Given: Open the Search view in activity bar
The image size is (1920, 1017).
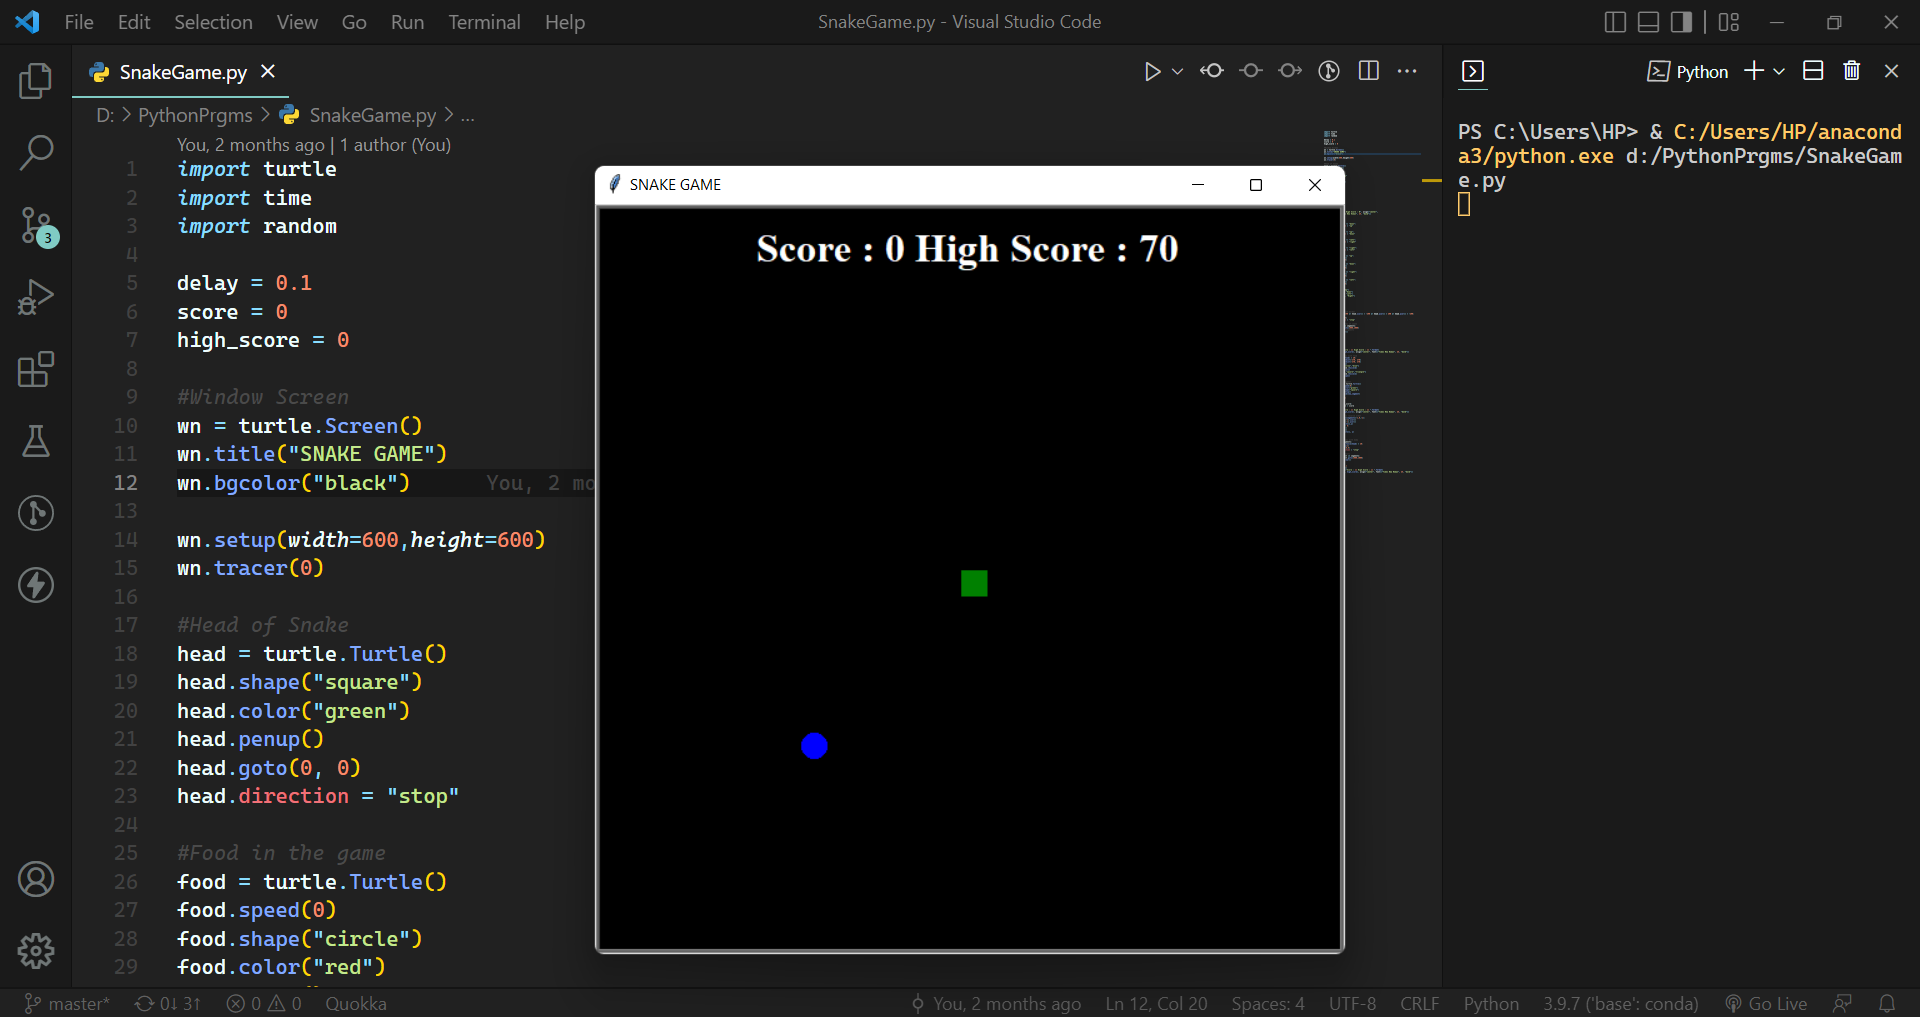Looking at the screenshot, I should [x=36, y=153].
